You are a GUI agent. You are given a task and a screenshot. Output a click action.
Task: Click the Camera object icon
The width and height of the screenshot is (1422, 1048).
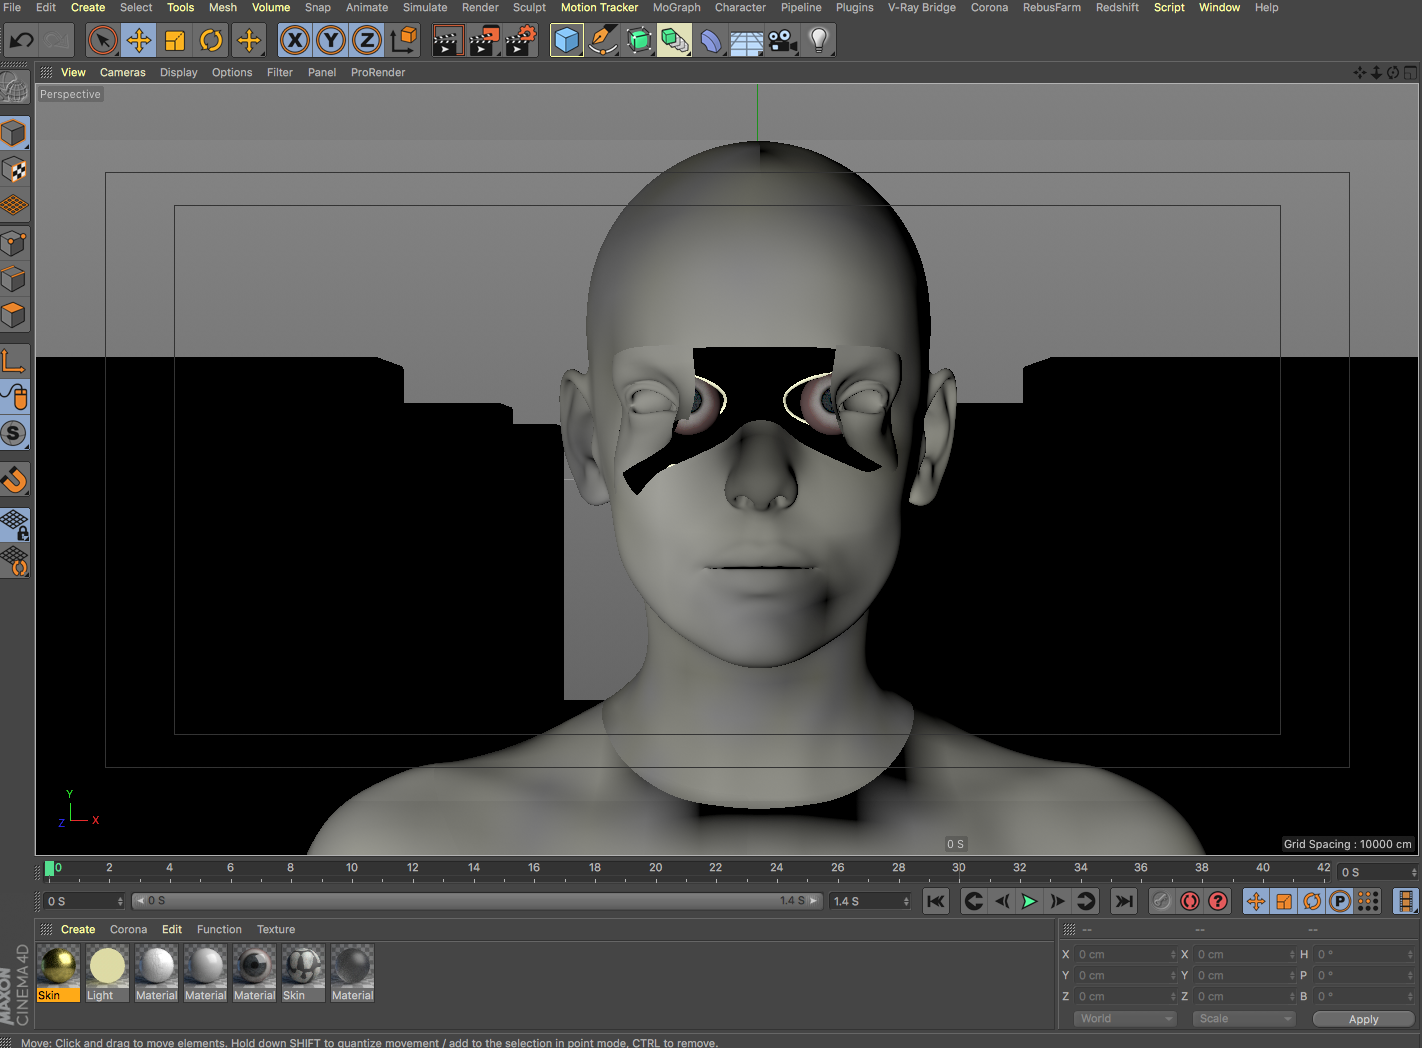pyautogui.click(x=783, y=40)
